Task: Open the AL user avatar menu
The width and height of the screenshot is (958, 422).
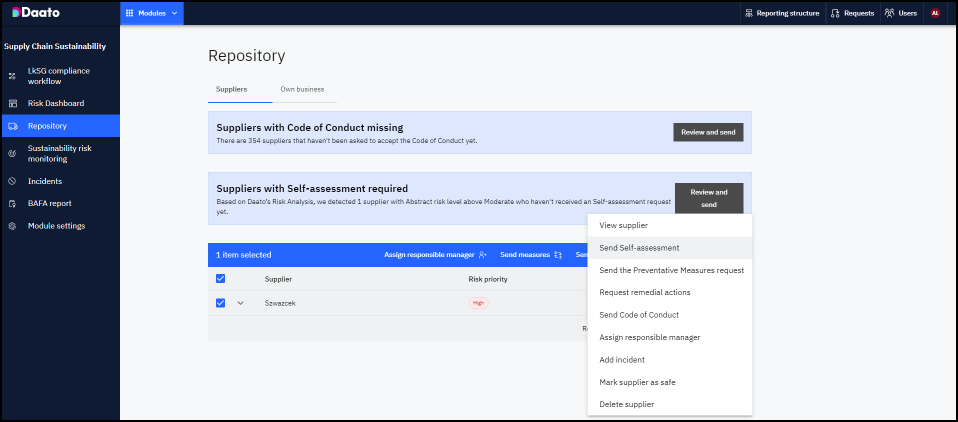Action: tap(935, 13)
